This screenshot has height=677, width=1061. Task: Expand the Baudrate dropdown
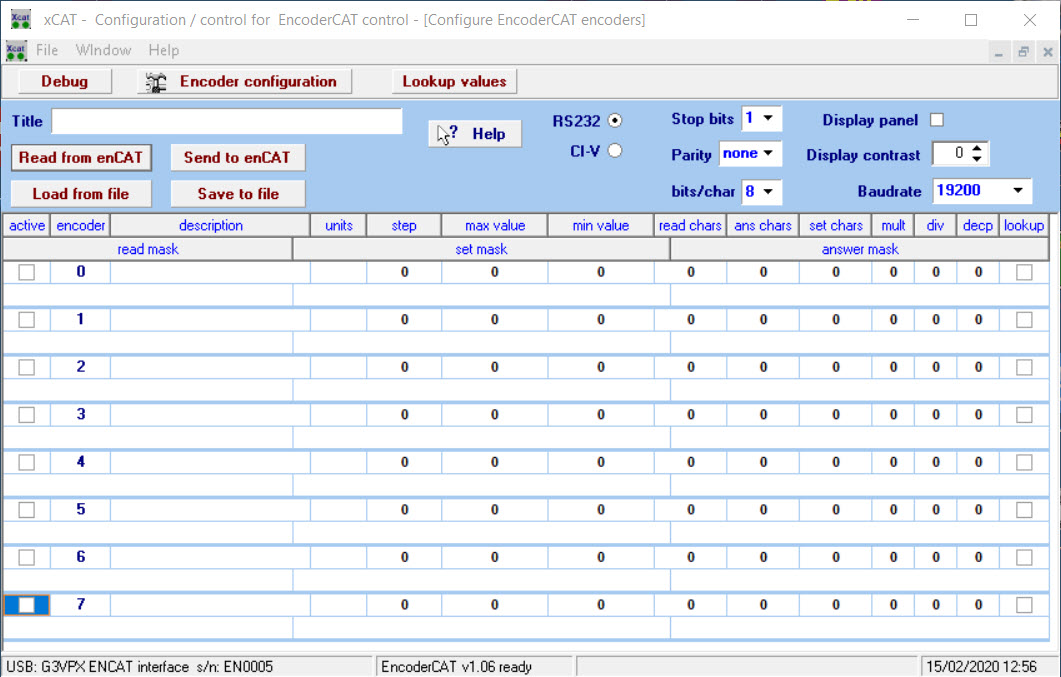point(1018,191)
